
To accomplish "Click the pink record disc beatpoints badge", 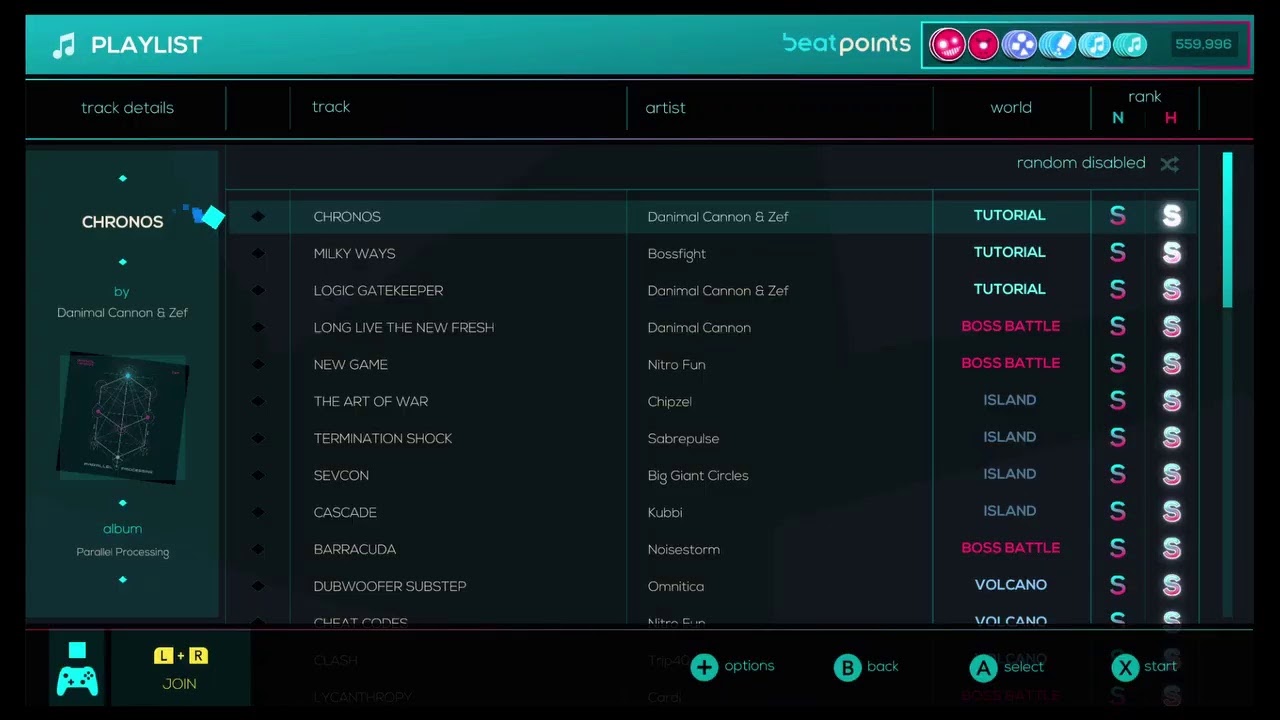I will (983, 45).
